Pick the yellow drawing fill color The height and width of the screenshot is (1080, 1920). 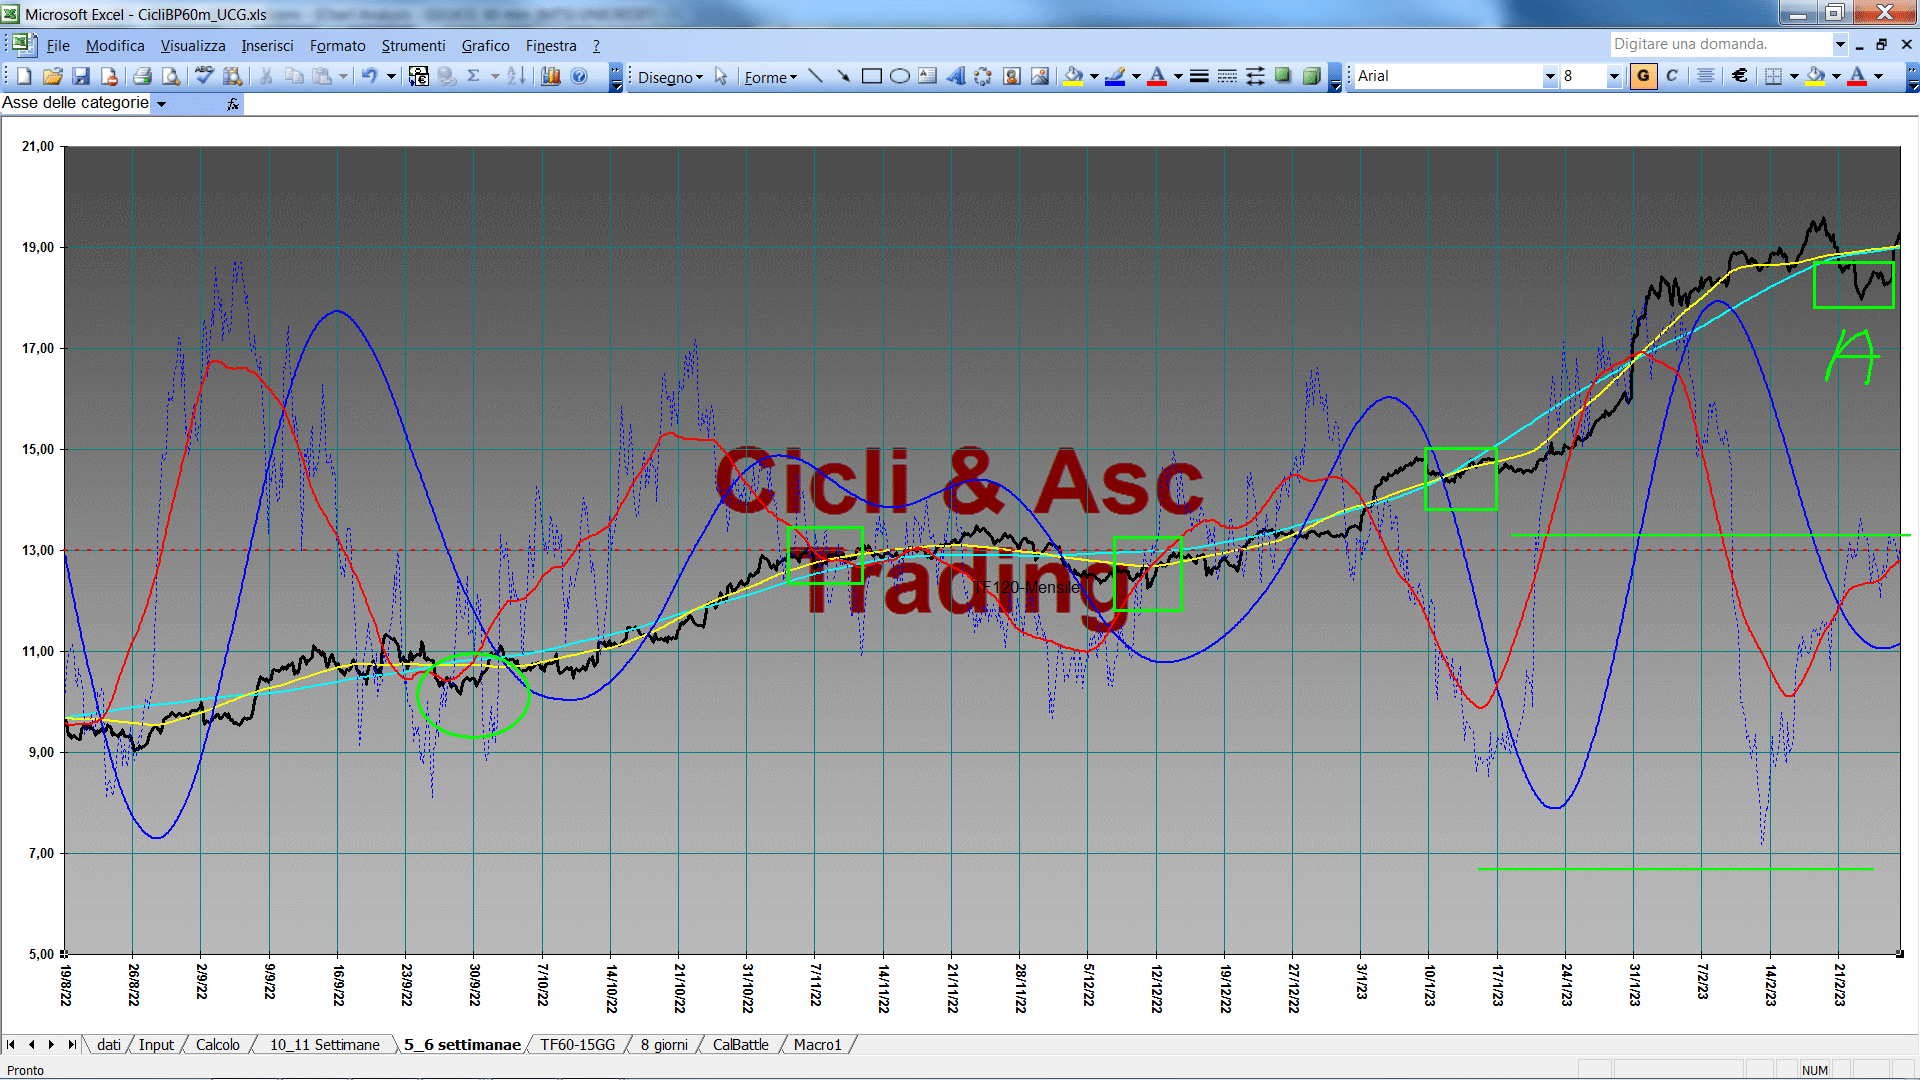pos(1074,76)
